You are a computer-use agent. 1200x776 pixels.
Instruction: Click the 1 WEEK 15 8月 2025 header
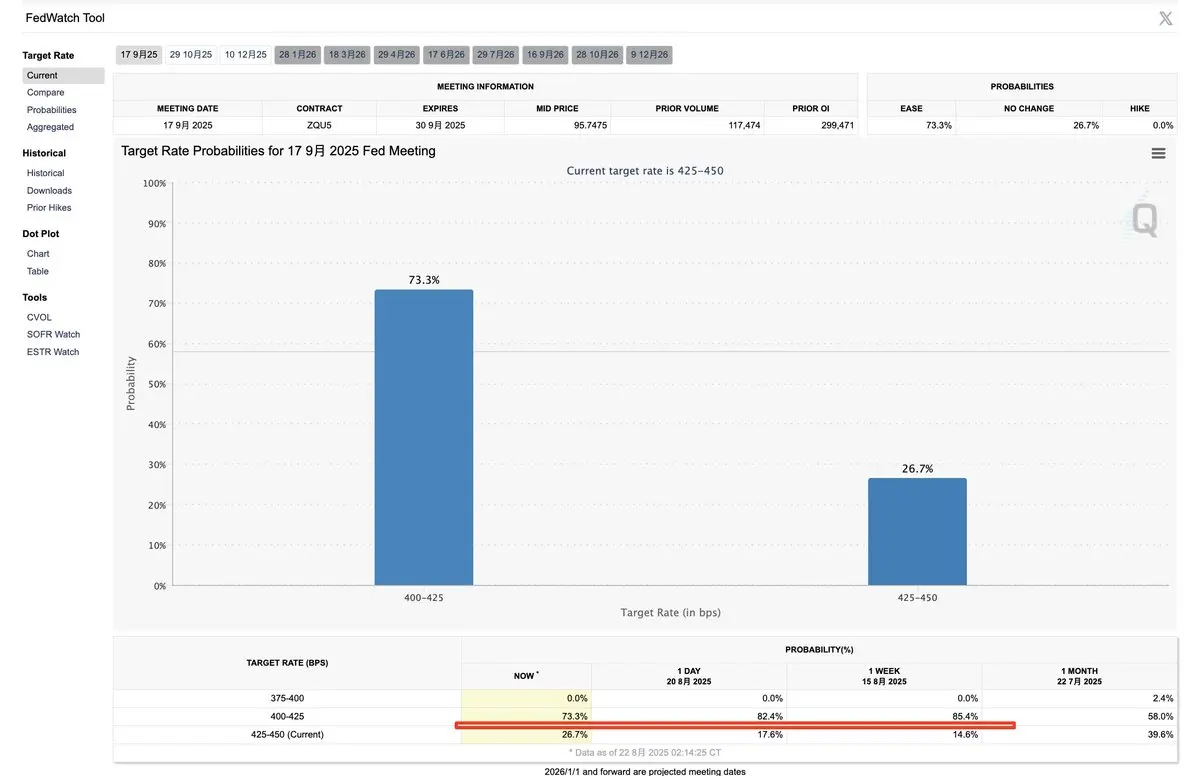tap(884, 676)
